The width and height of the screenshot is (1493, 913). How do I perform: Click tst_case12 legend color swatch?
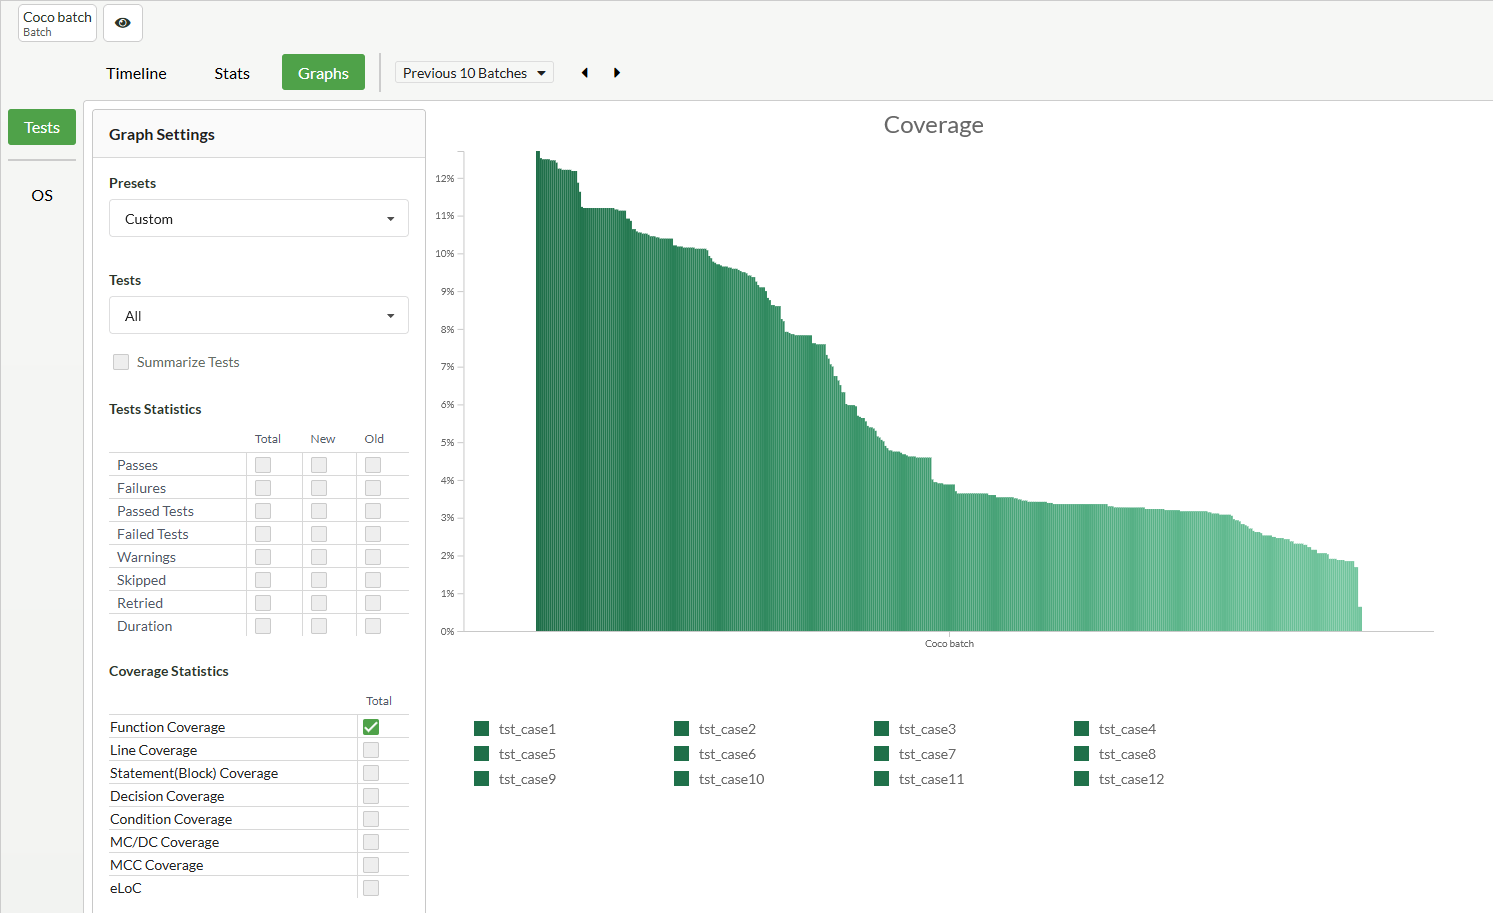pos(1082,779)
